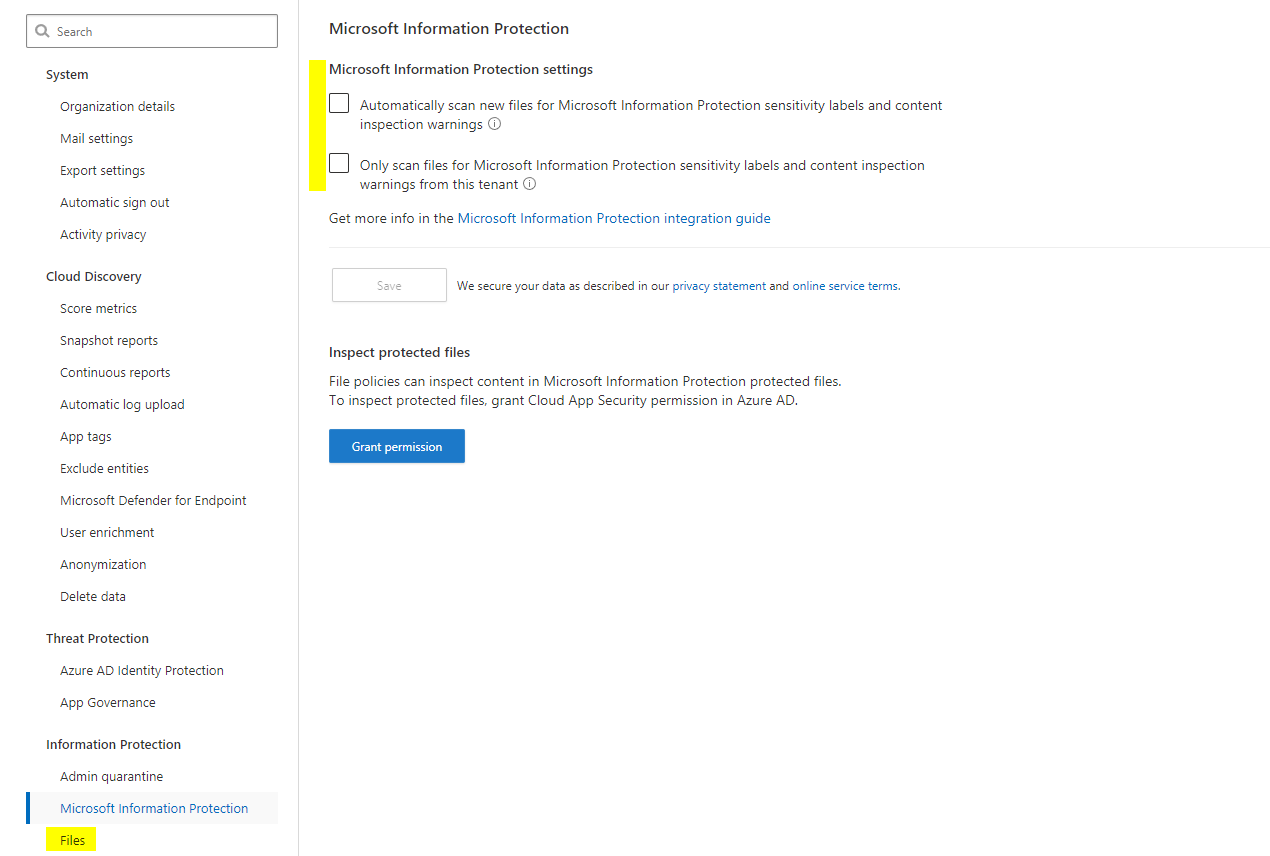1270x856 pixels.
Task: Click info icon after content inspection warnings
Action: click(495, 125)
